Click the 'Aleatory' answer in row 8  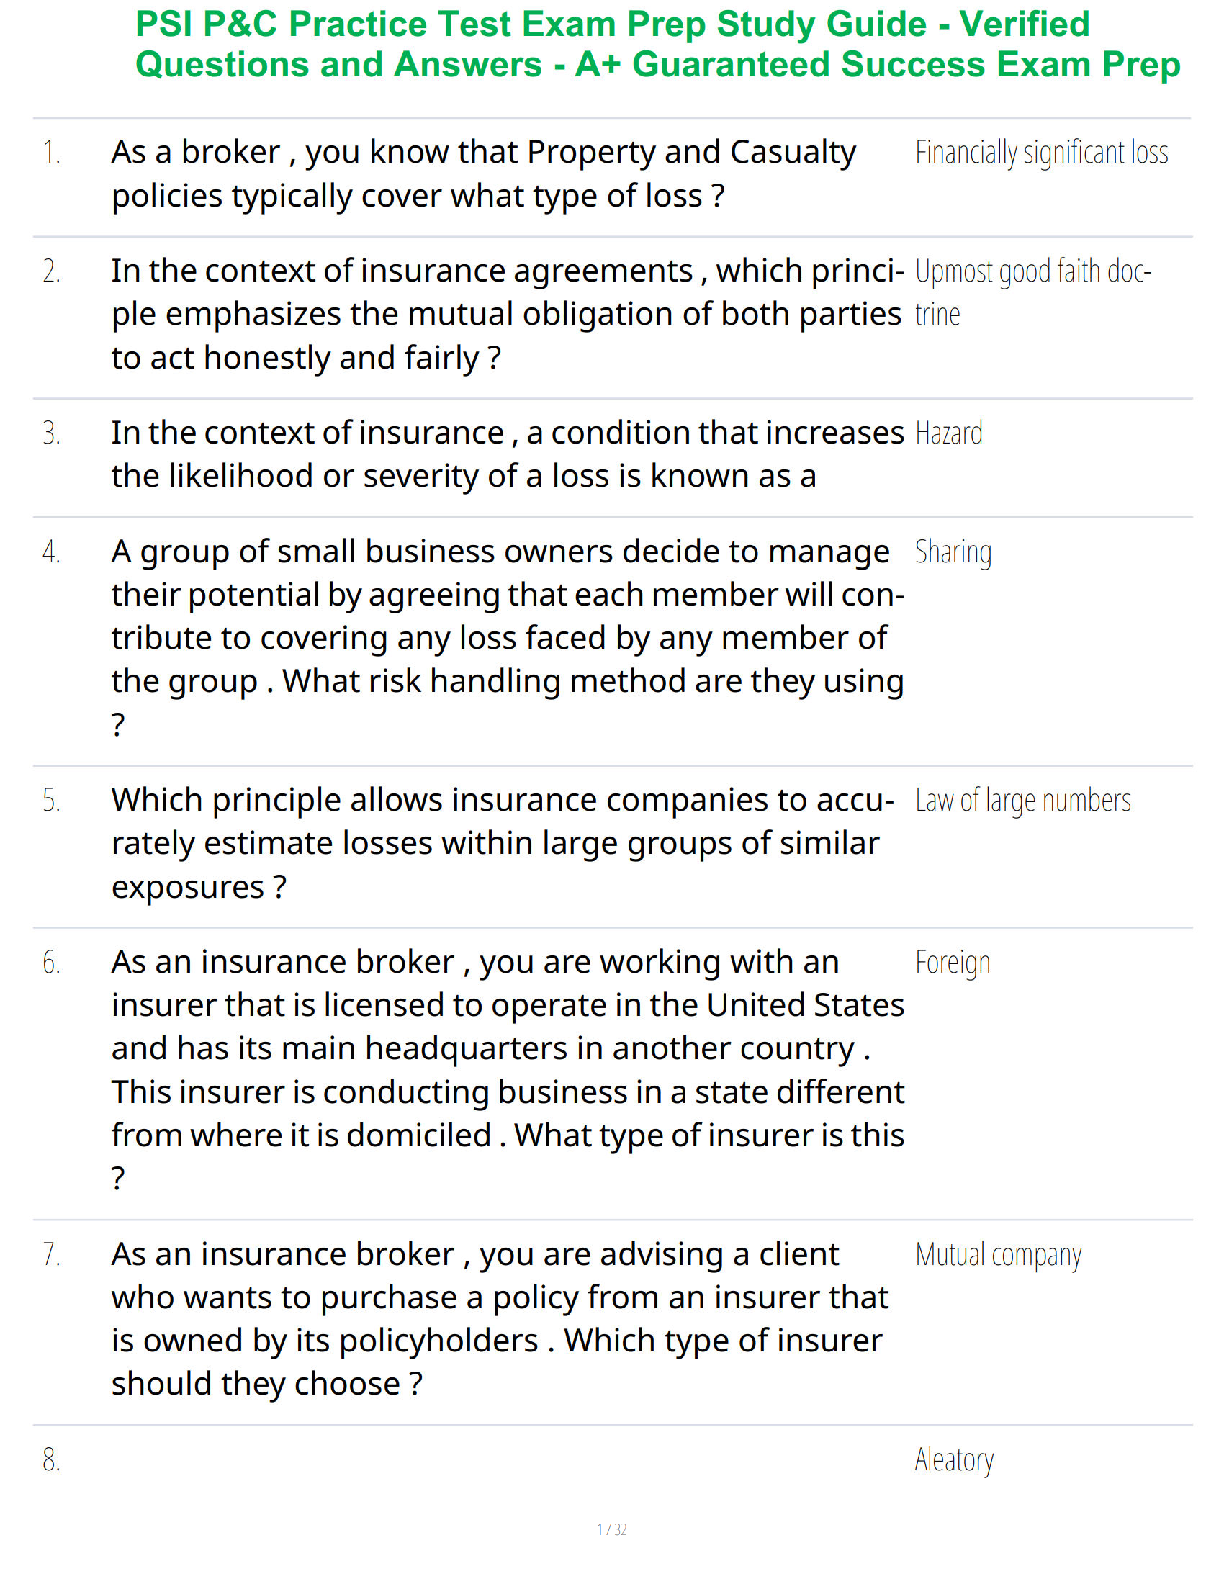[955, 1461]
